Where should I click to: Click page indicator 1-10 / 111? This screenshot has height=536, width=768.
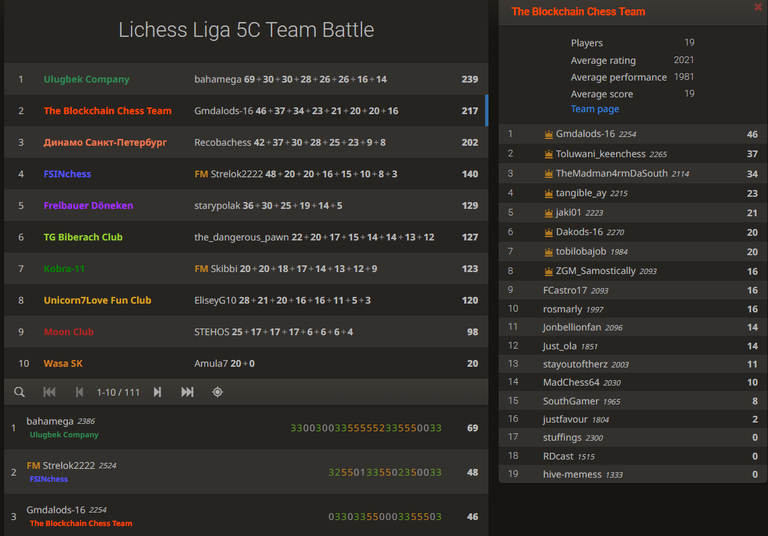(118, 392)
